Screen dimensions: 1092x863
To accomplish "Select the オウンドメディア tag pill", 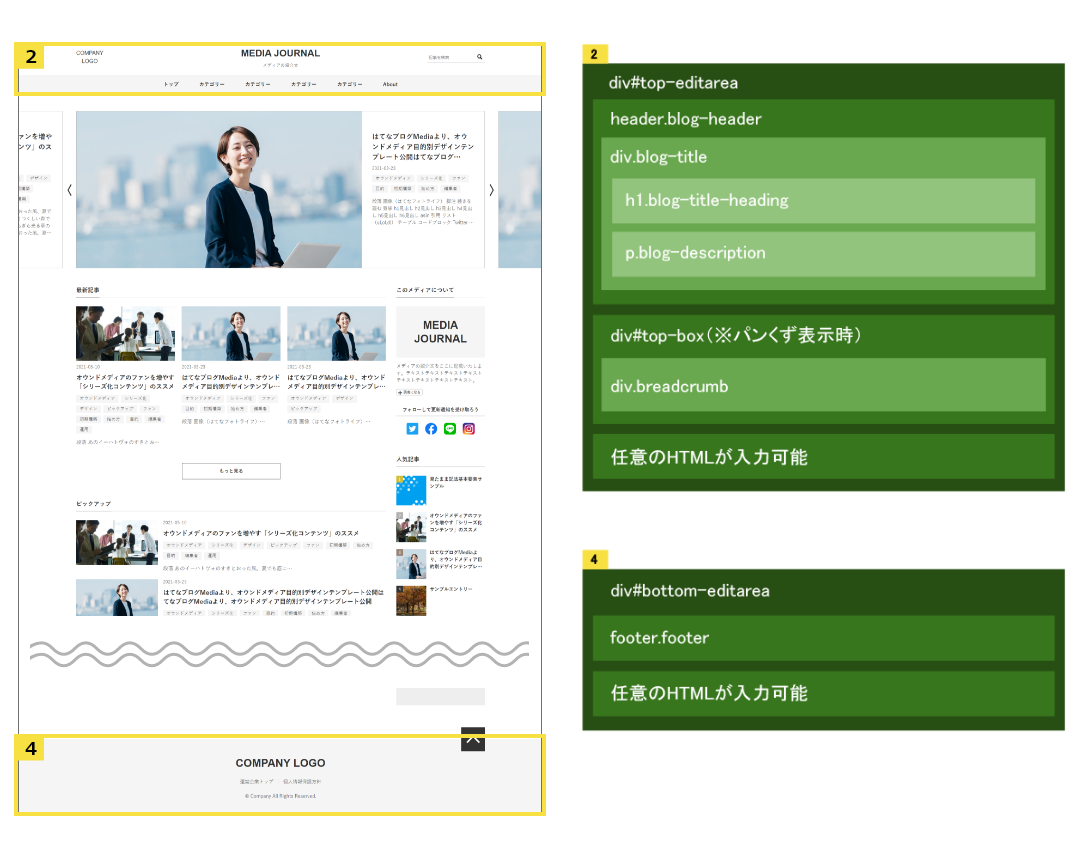I will (x=97, y=398).
